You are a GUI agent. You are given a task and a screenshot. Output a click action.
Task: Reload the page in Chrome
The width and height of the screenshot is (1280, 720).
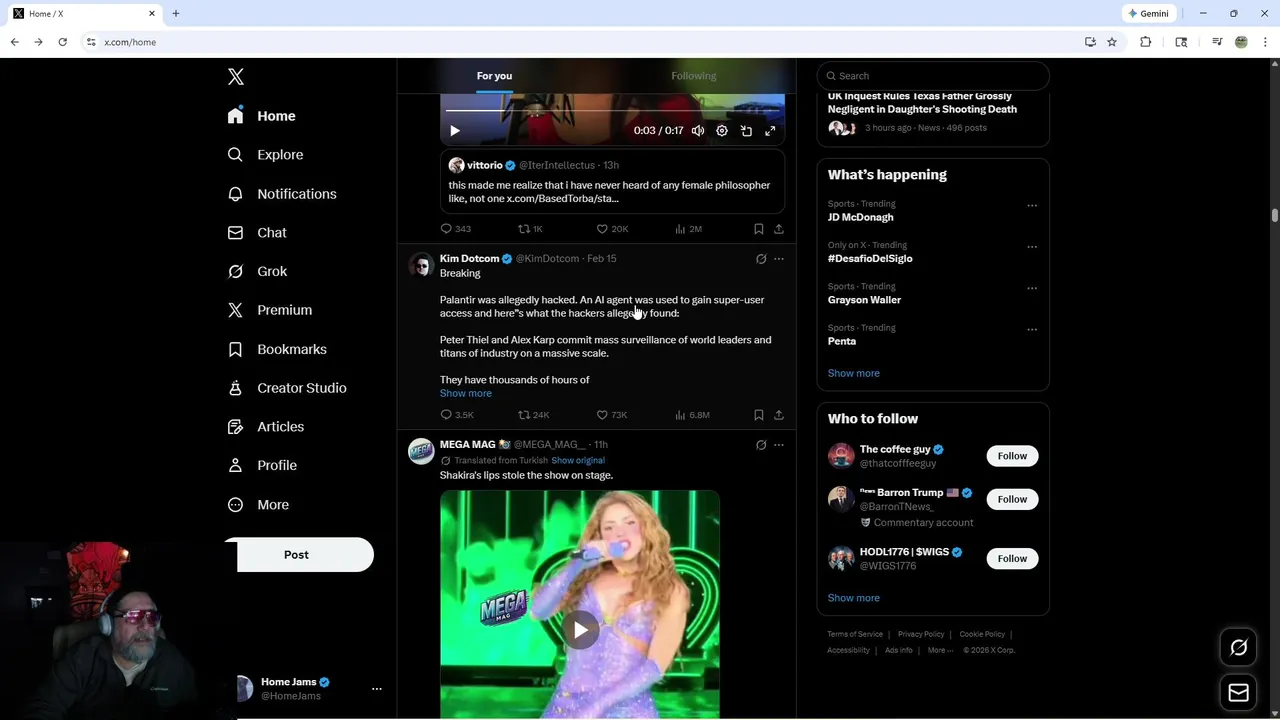[x=62, y=42]
